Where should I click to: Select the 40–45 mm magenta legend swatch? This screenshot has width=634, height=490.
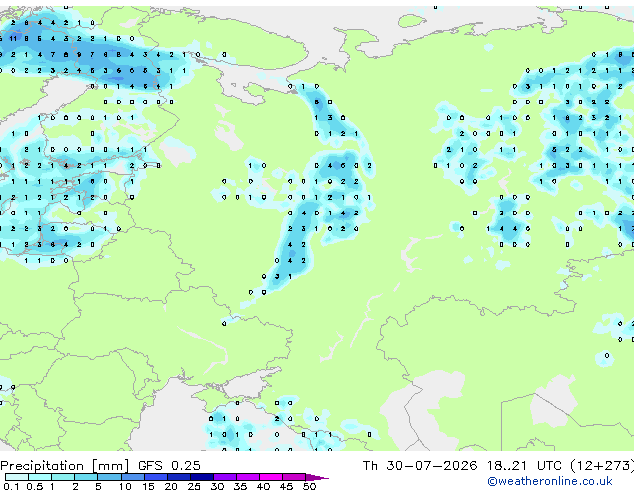[x=271, y=477]
